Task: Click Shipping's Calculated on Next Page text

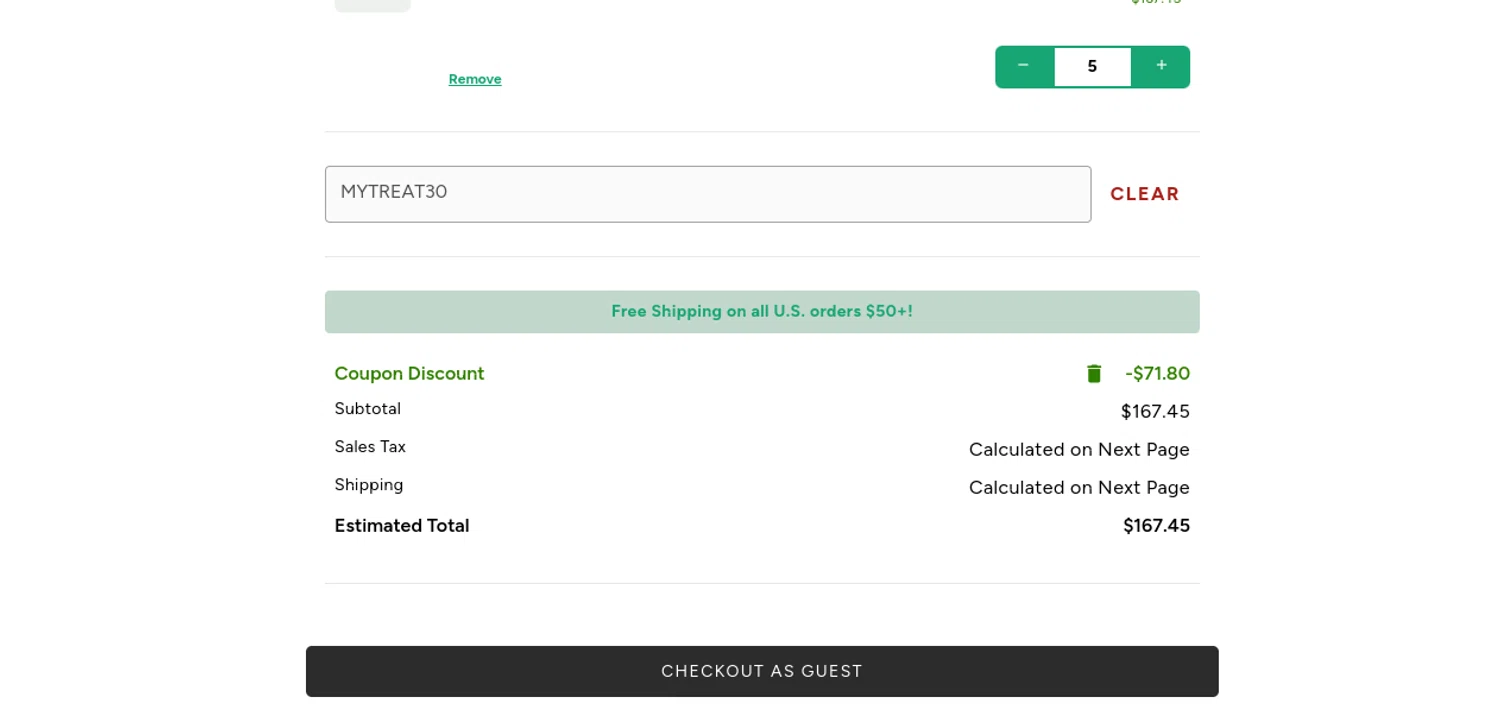Action: 1079,488
